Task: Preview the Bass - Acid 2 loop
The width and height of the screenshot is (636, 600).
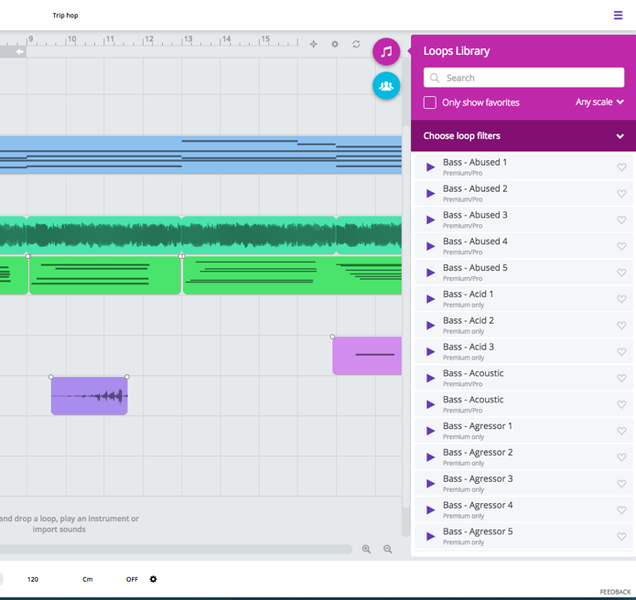Action: pos(430,325)
